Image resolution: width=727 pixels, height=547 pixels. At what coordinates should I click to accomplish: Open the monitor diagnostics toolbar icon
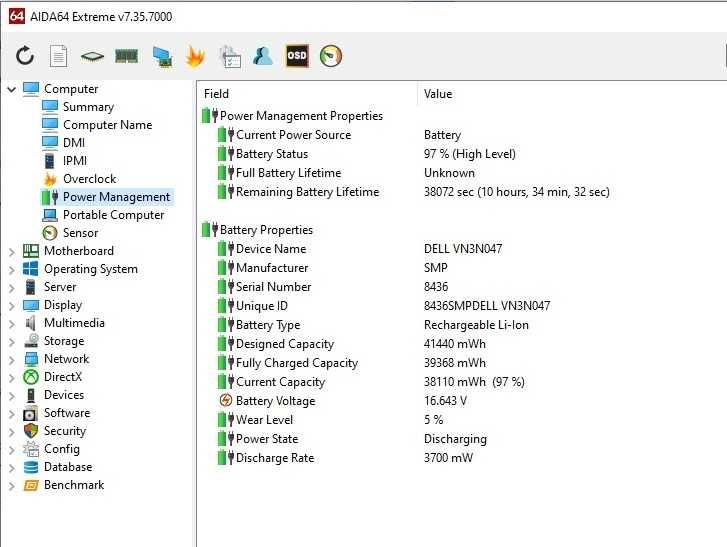click(x=162, y=57)
